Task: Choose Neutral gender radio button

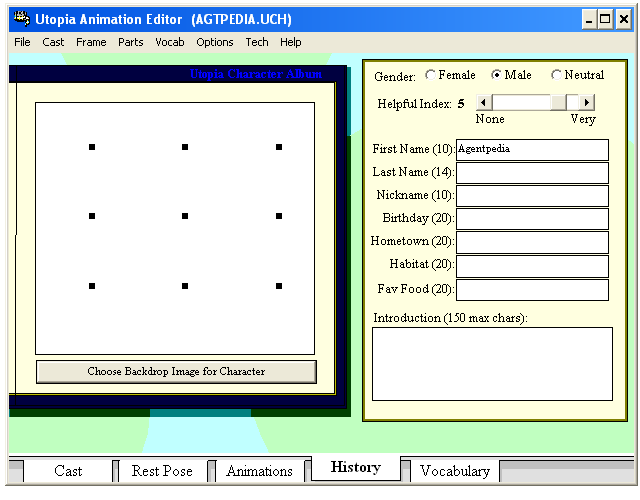Action: point(557,75)
